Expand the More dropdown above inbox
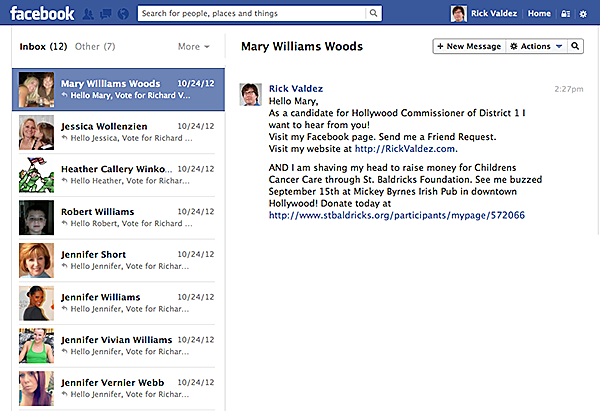Screen dimensions: 600x411 pos(194,46)
